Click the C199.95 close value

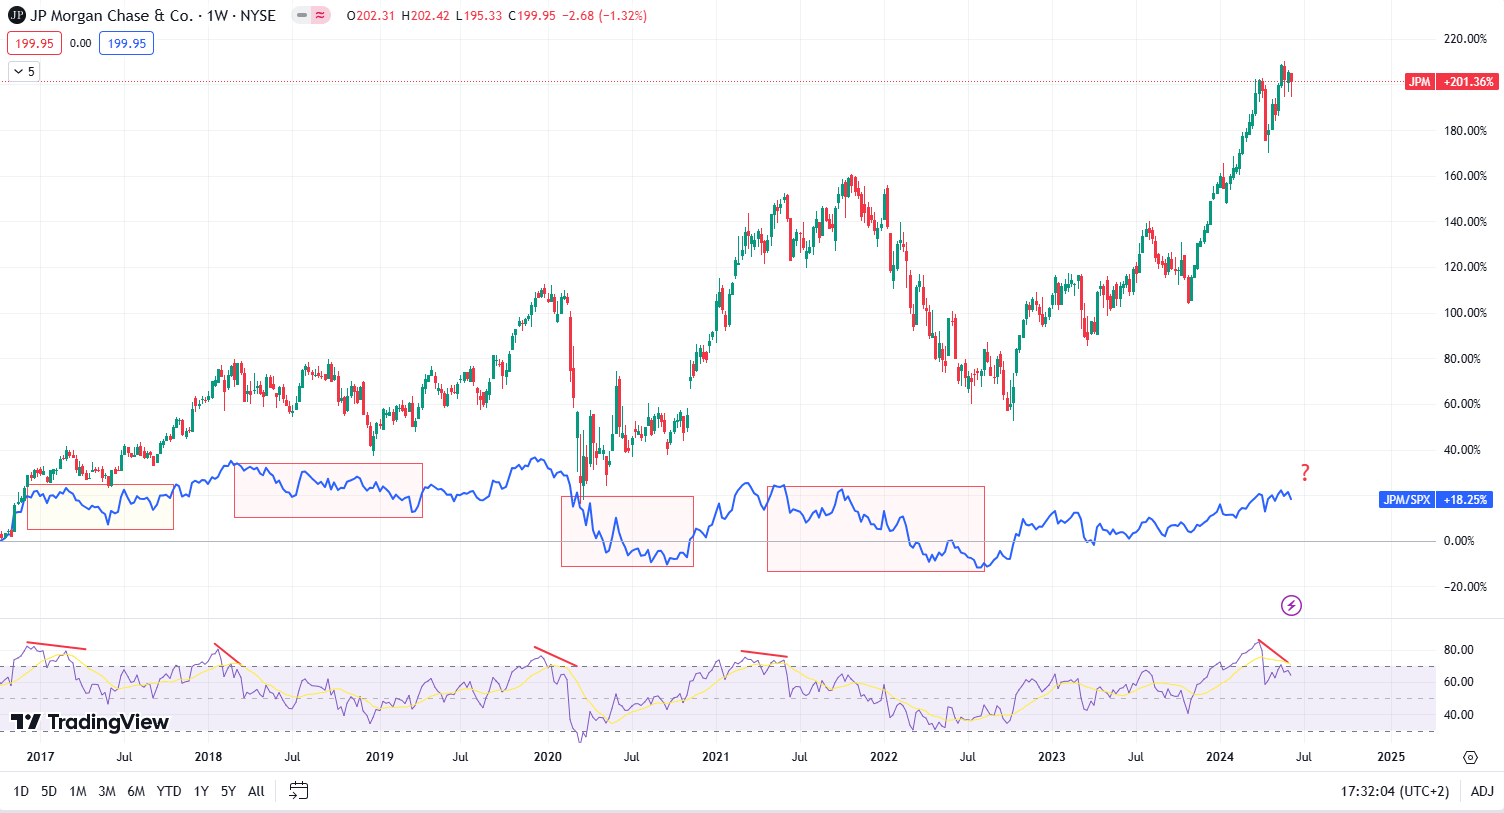point(532,16)
